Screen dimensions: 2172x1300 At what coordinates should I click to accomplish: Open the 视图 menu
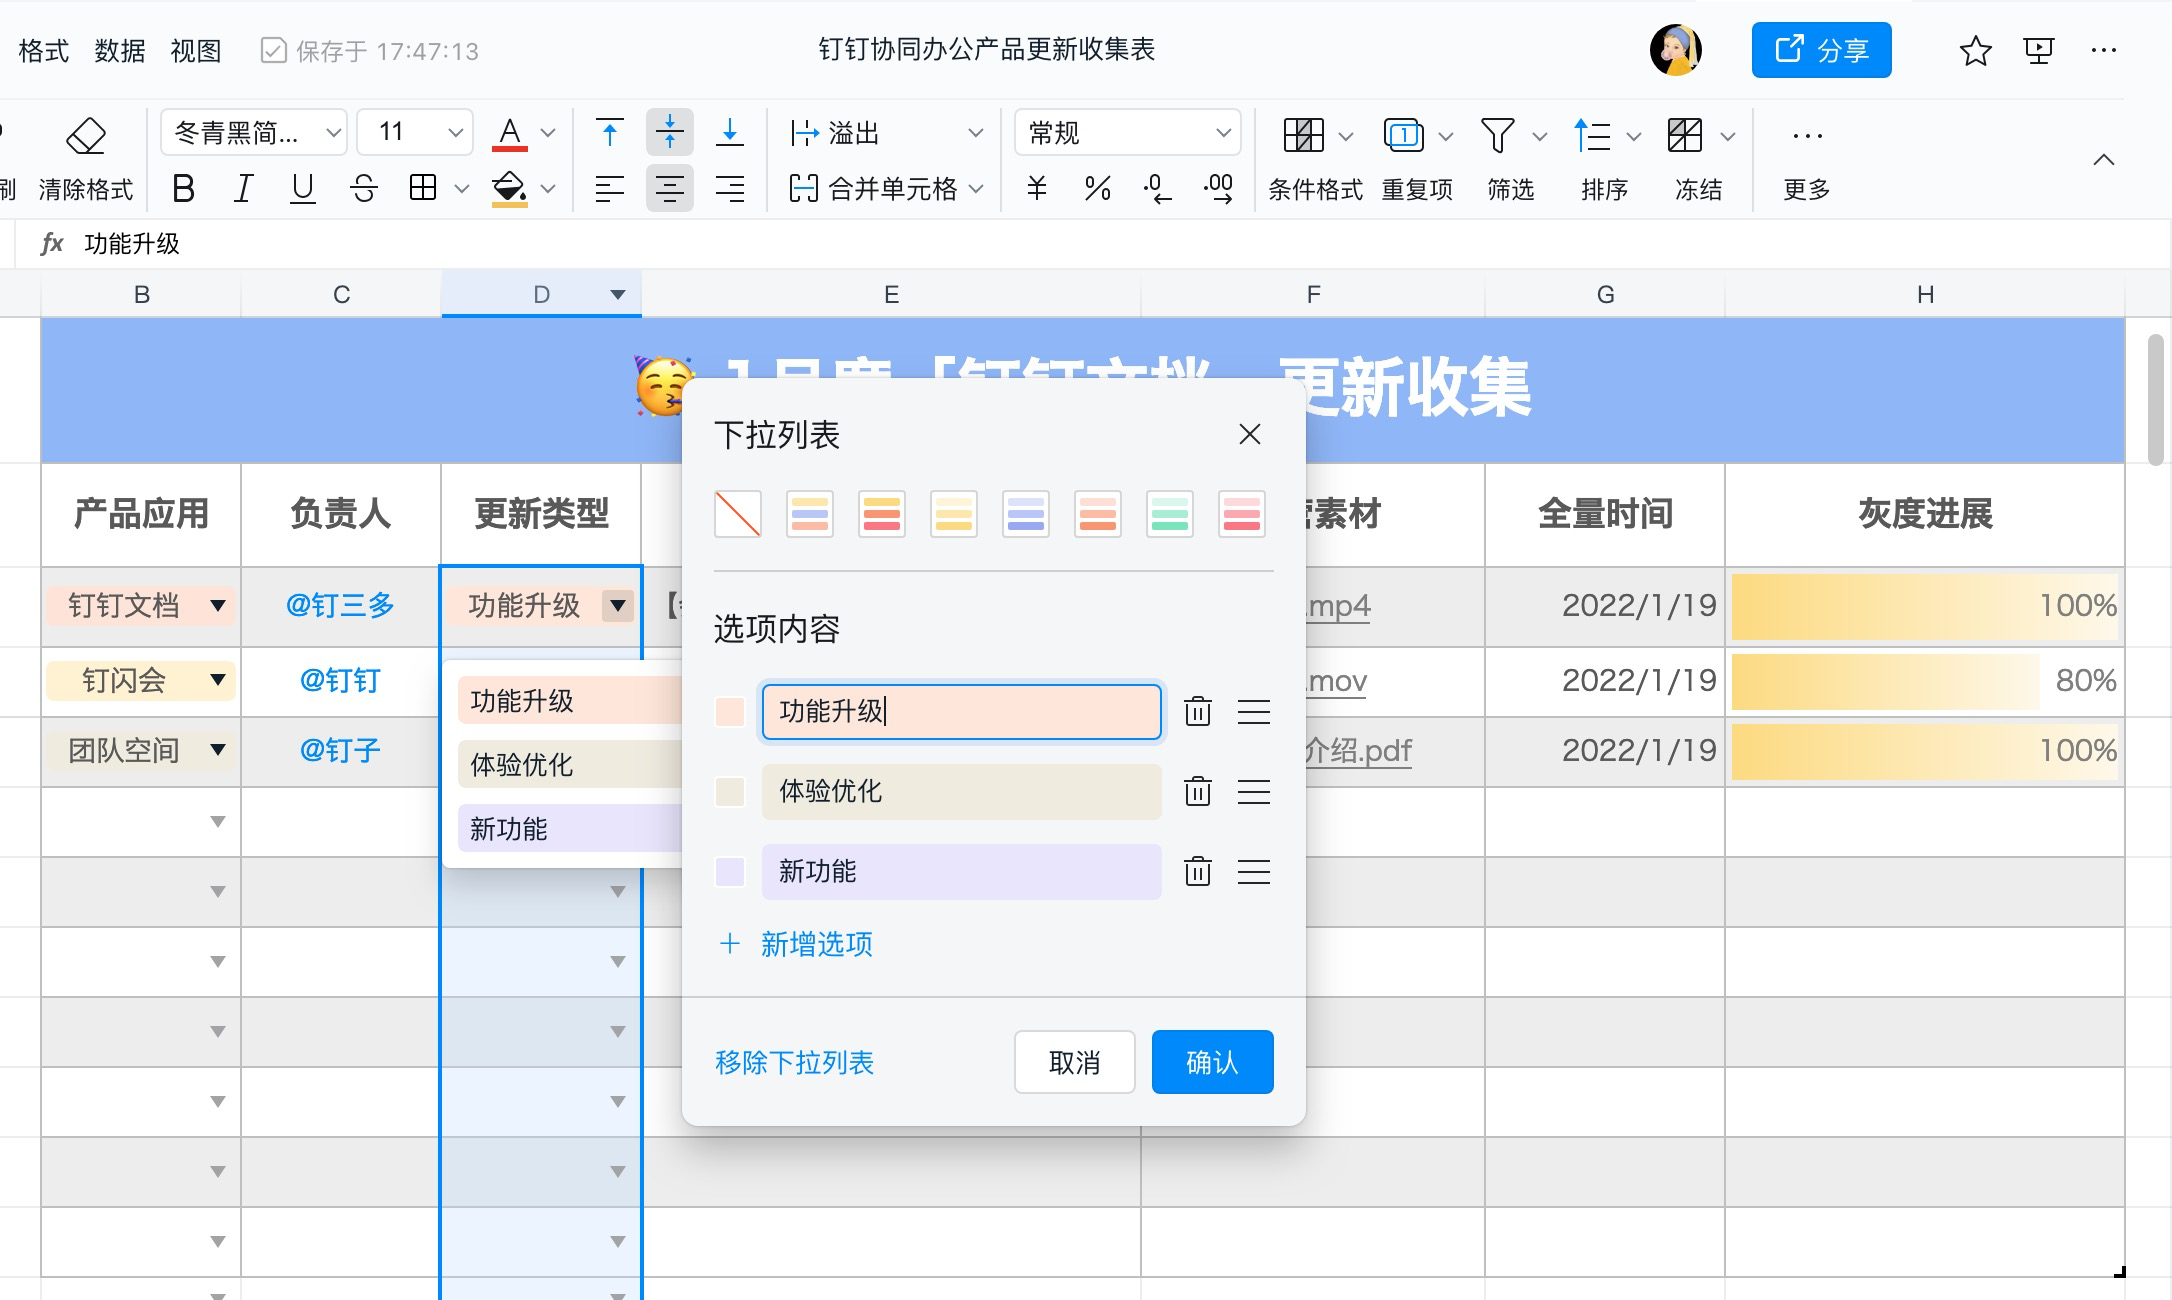(196, 49)
